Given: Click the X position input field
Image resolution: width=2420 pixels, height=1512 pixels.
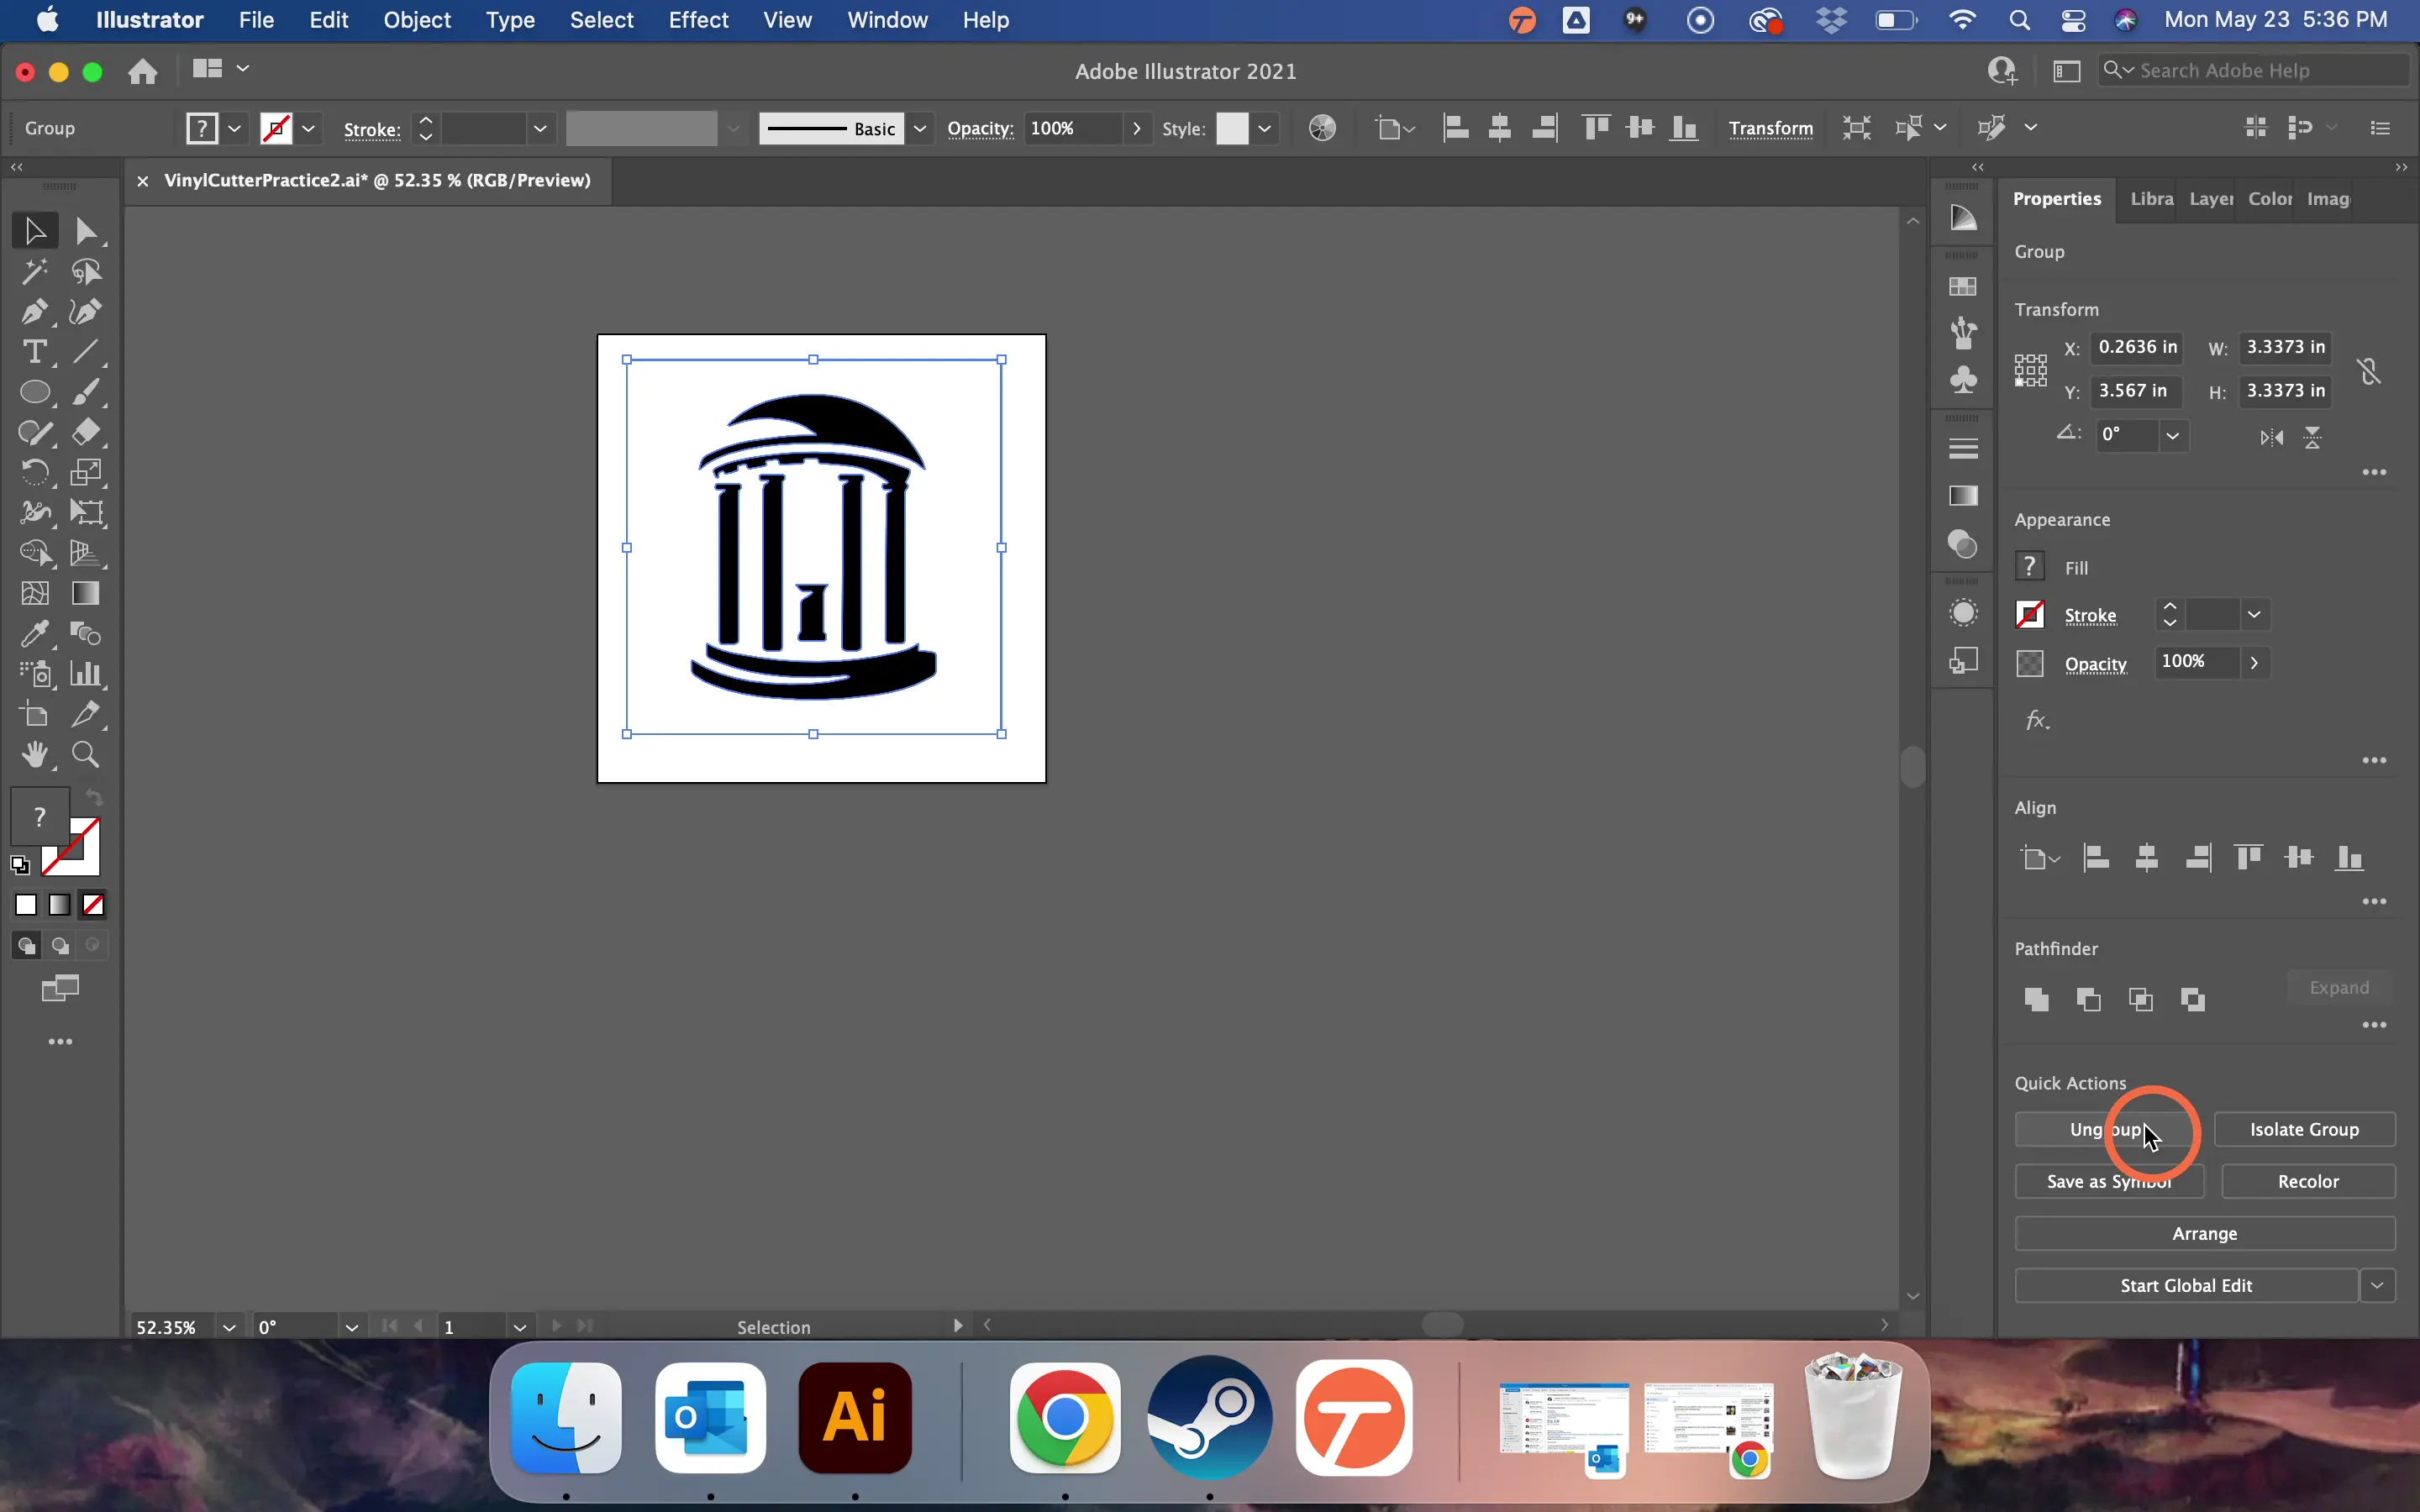Looking at the screenshot, I should [2138, 347].
